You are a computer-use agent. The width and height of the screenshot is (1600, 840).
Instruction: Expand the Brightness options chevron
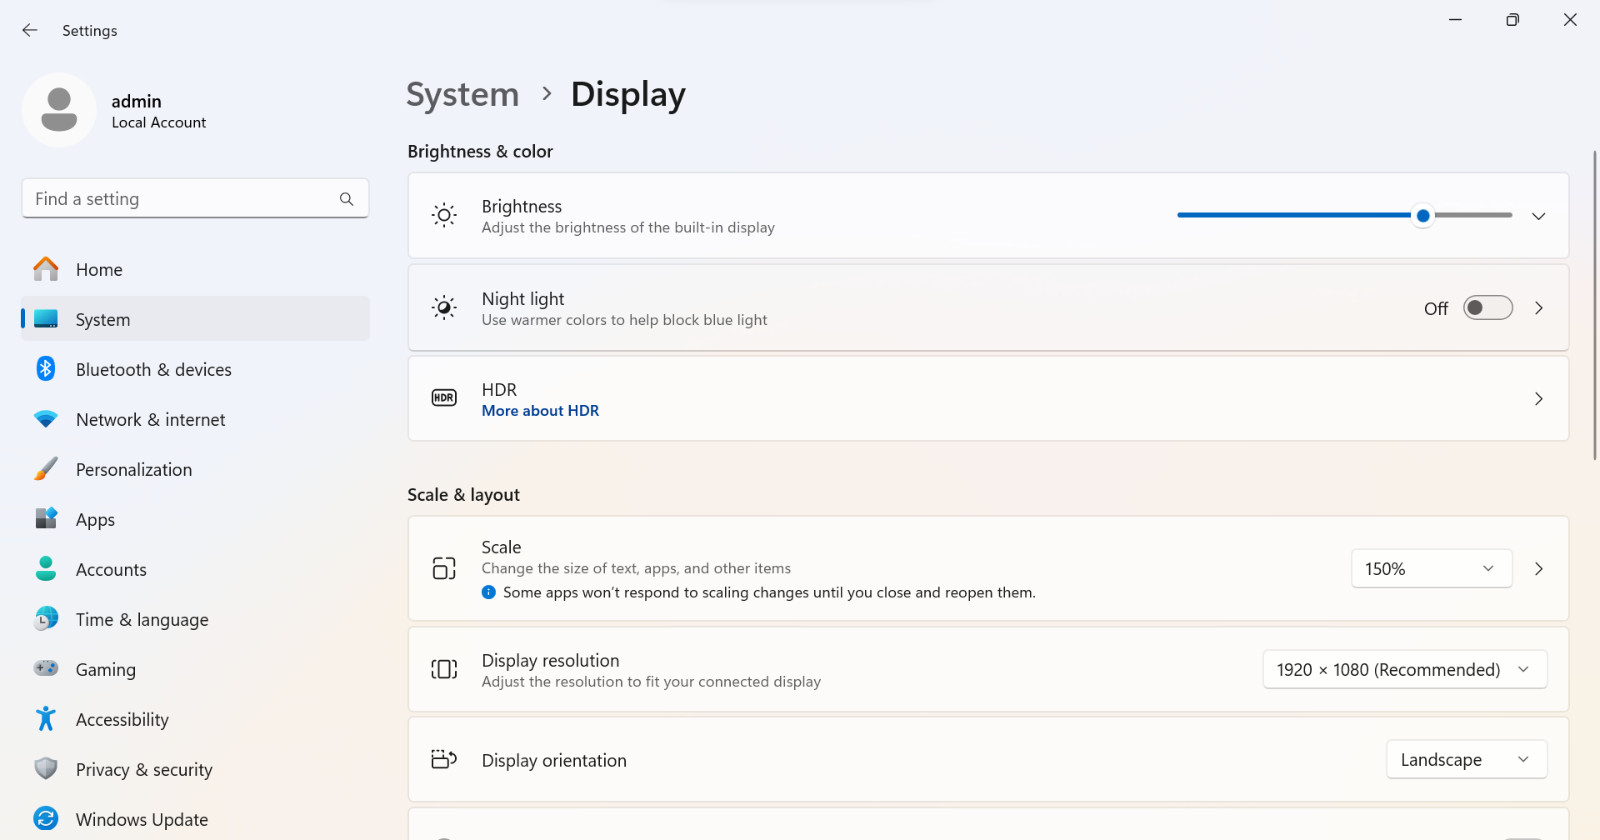[x=1539, y=216]
